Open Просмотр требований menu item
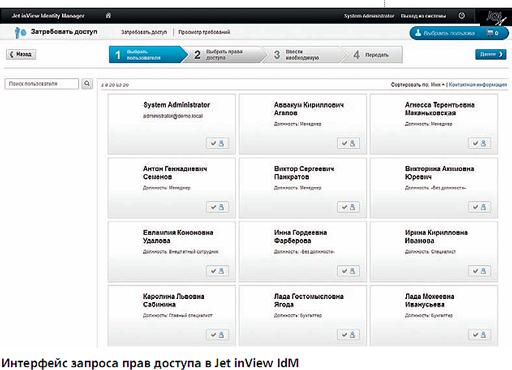This screenshot has height=370, width=512. click(204, 32)
